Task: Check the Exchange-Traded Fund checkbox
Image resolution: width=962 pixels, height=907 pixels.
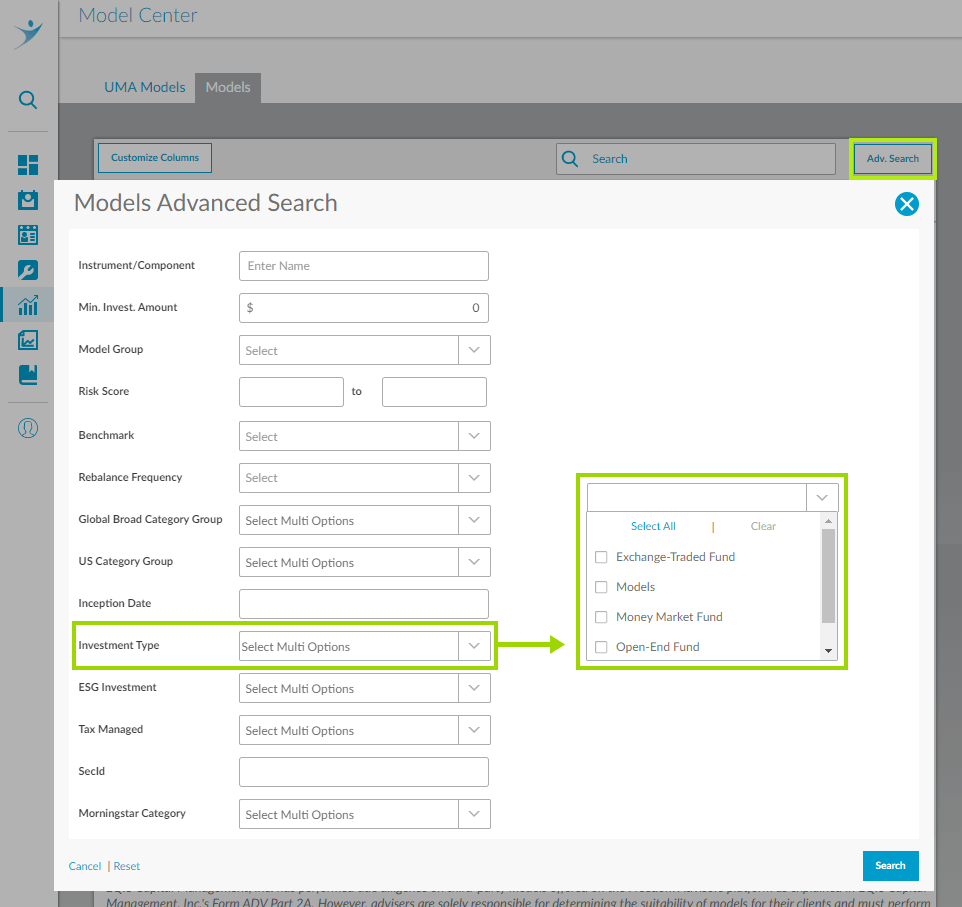Action: coord(601,557)
